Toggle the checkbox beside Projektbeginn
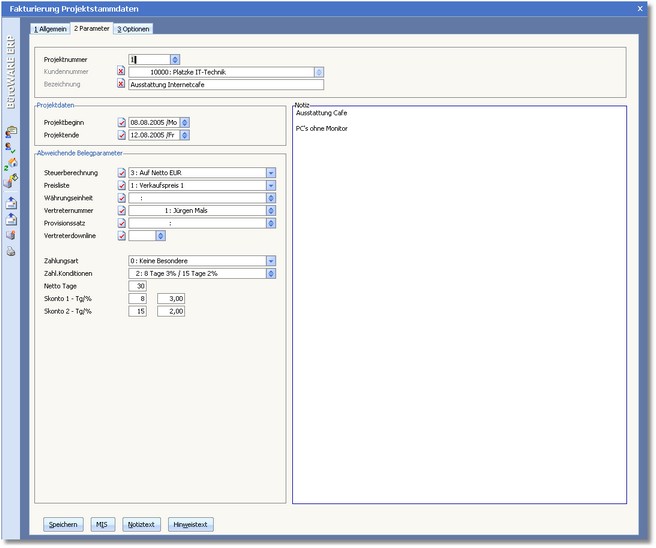Image resolution: width=656 pixels, height=548 pixels. pyautogui.click(x=122, y=122)
